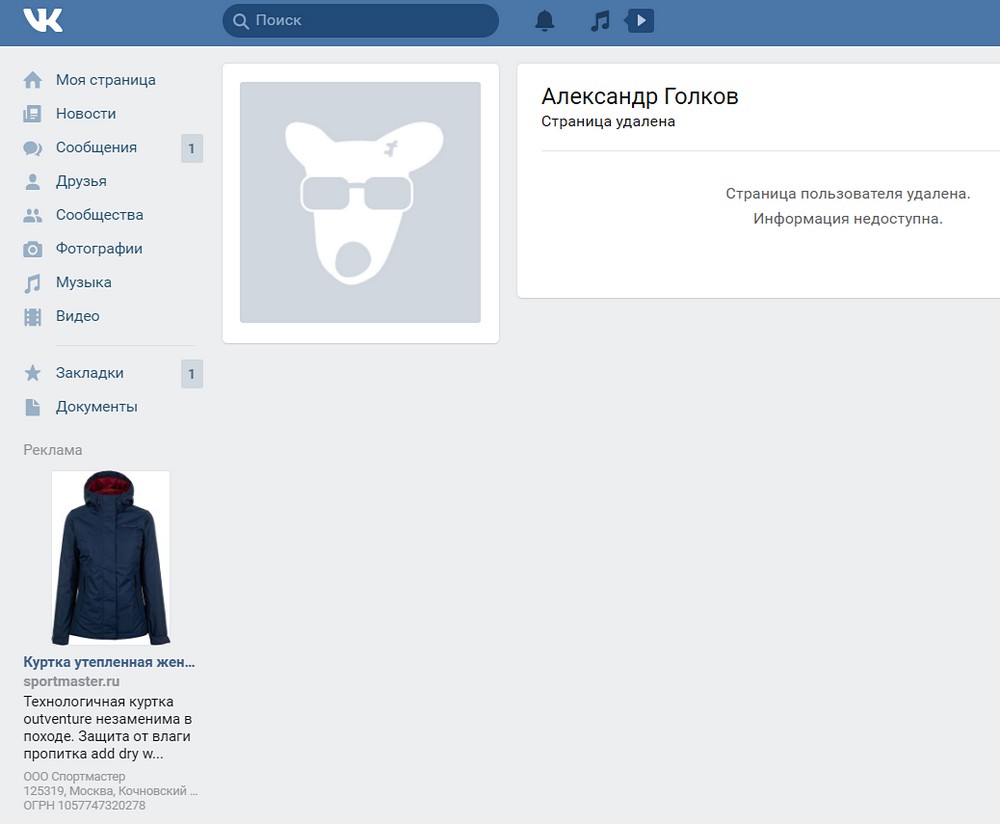Viewport: 1000px width, 824px height.
Task: Click sportmaster.ru ad domain link
Action: (71, 681)
